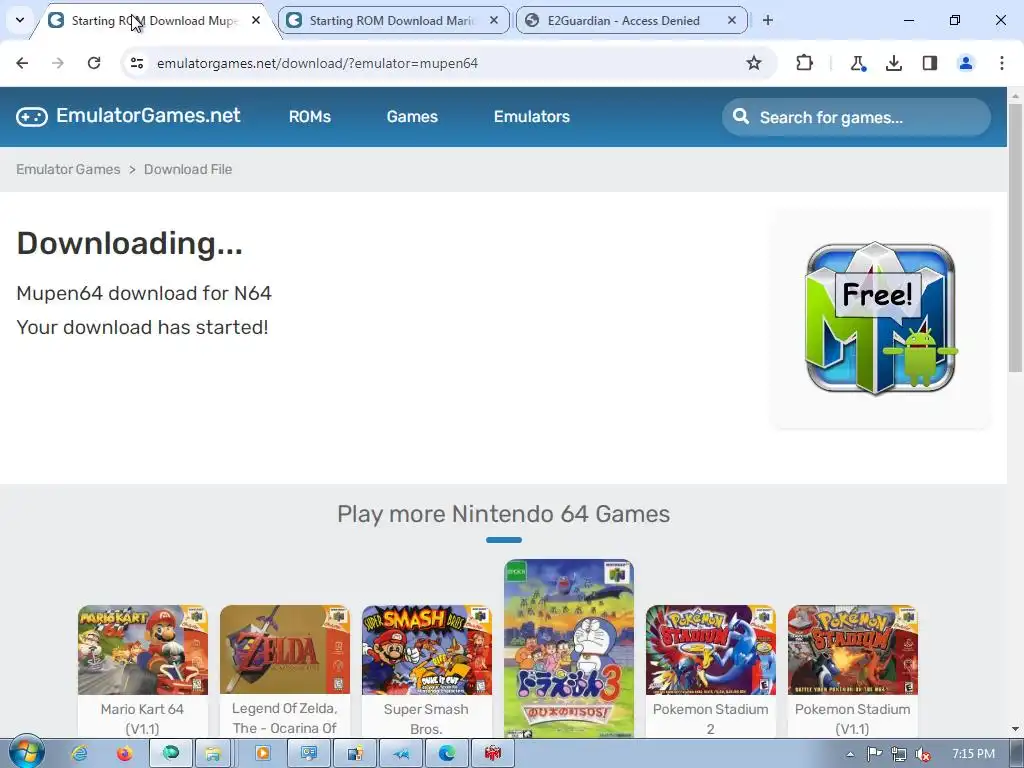The height and width of the screenshot is (768, 1024).
Task: Open the Emulators menu item
Action: coord(532,116)
